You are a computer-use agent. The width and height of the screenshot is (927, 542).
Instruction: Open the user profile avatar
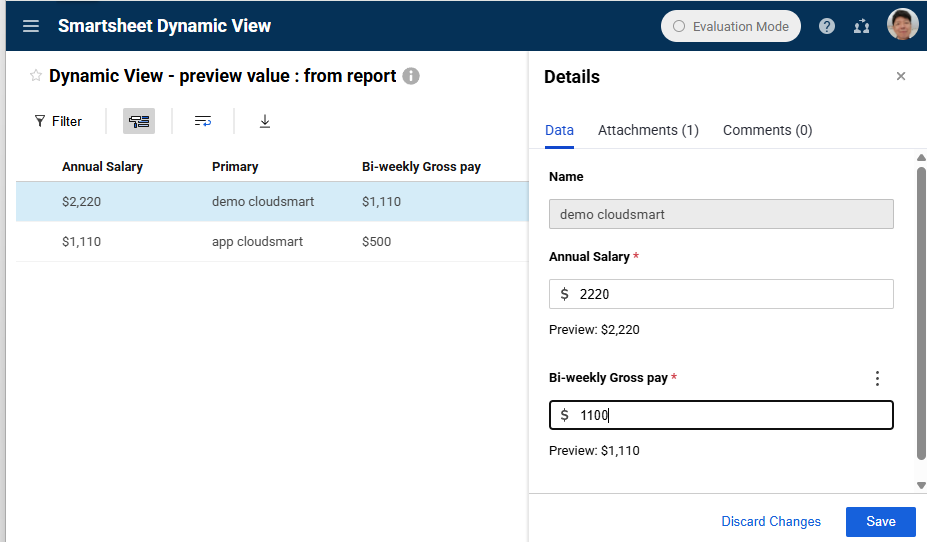(x=902, y=25)
